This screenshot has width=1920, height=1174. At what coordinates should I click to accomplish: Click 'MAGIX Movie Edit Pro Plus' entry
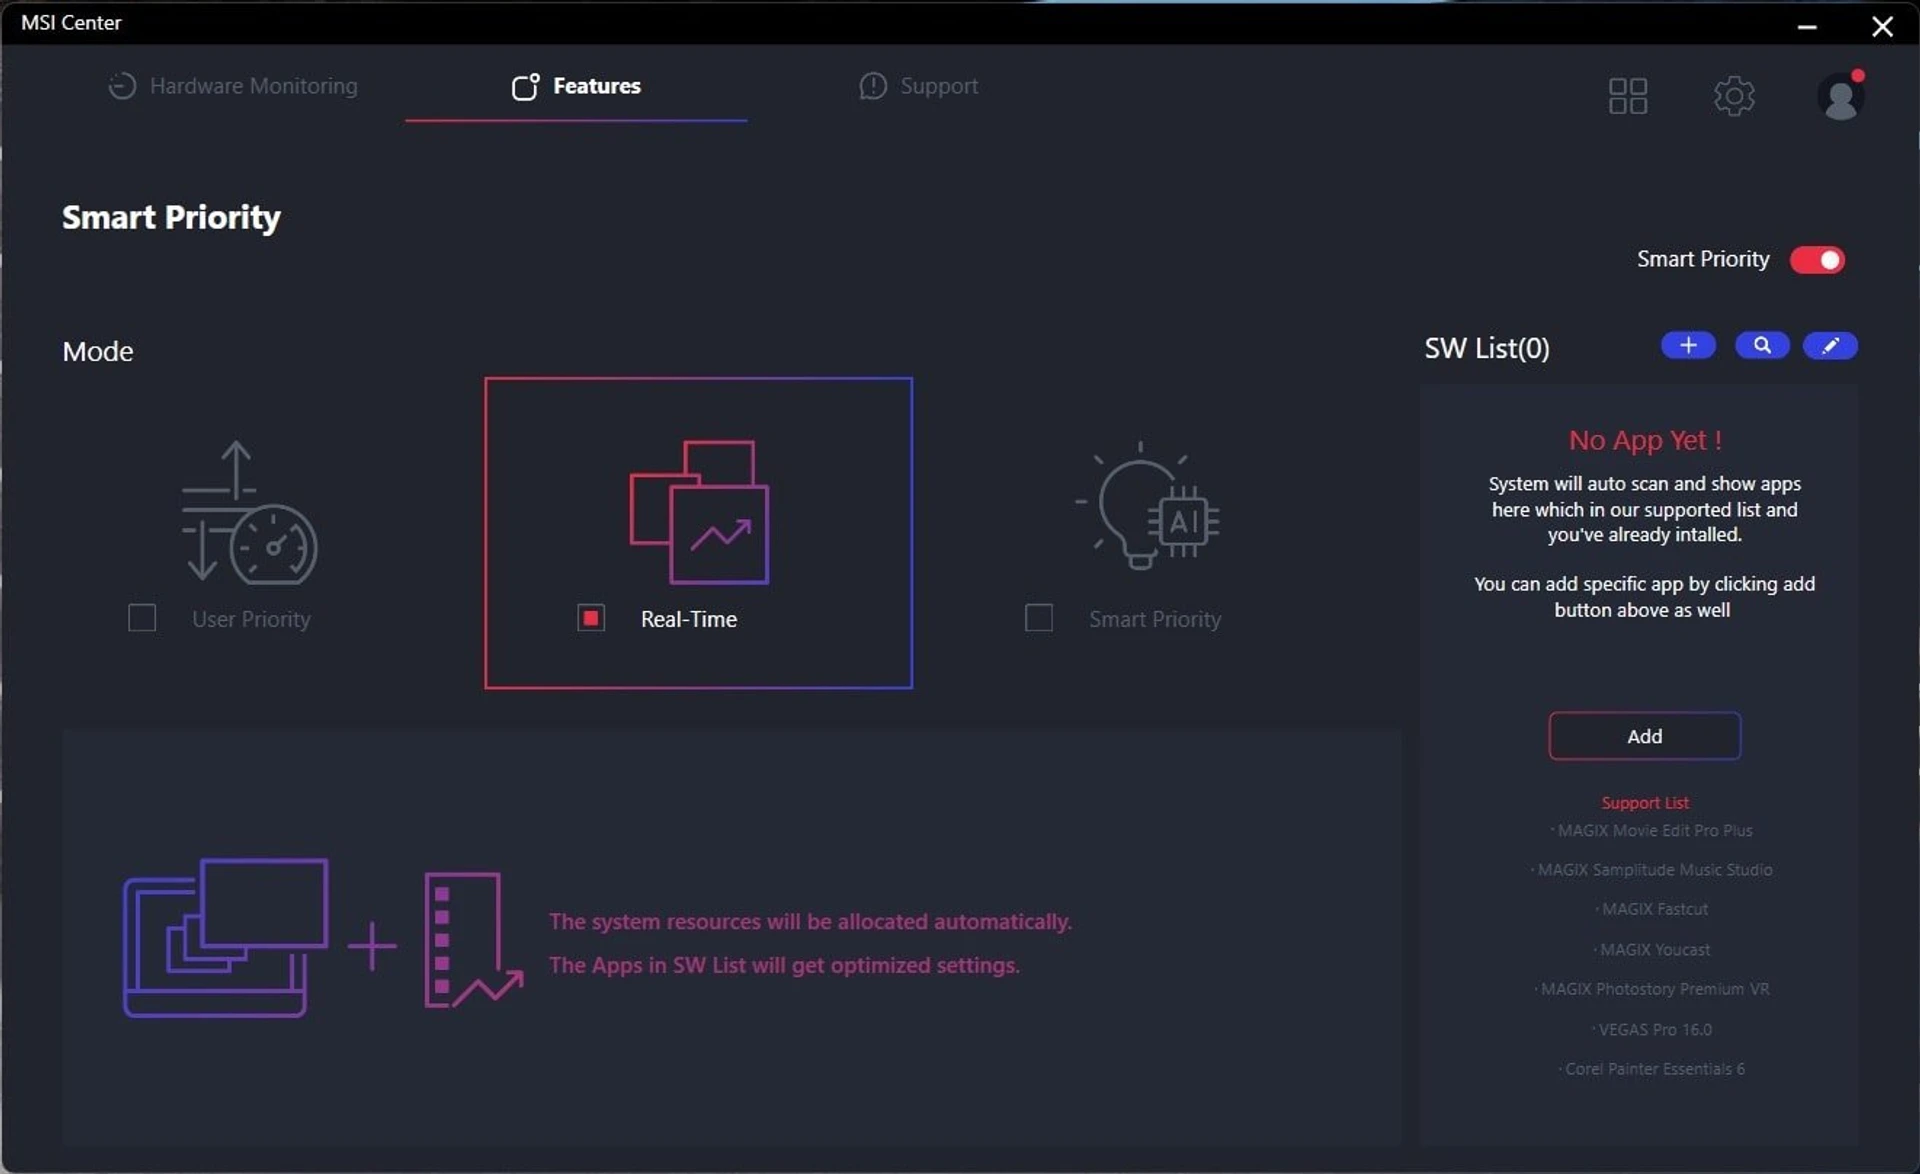pyautogui.click(x=1653, y=831)
